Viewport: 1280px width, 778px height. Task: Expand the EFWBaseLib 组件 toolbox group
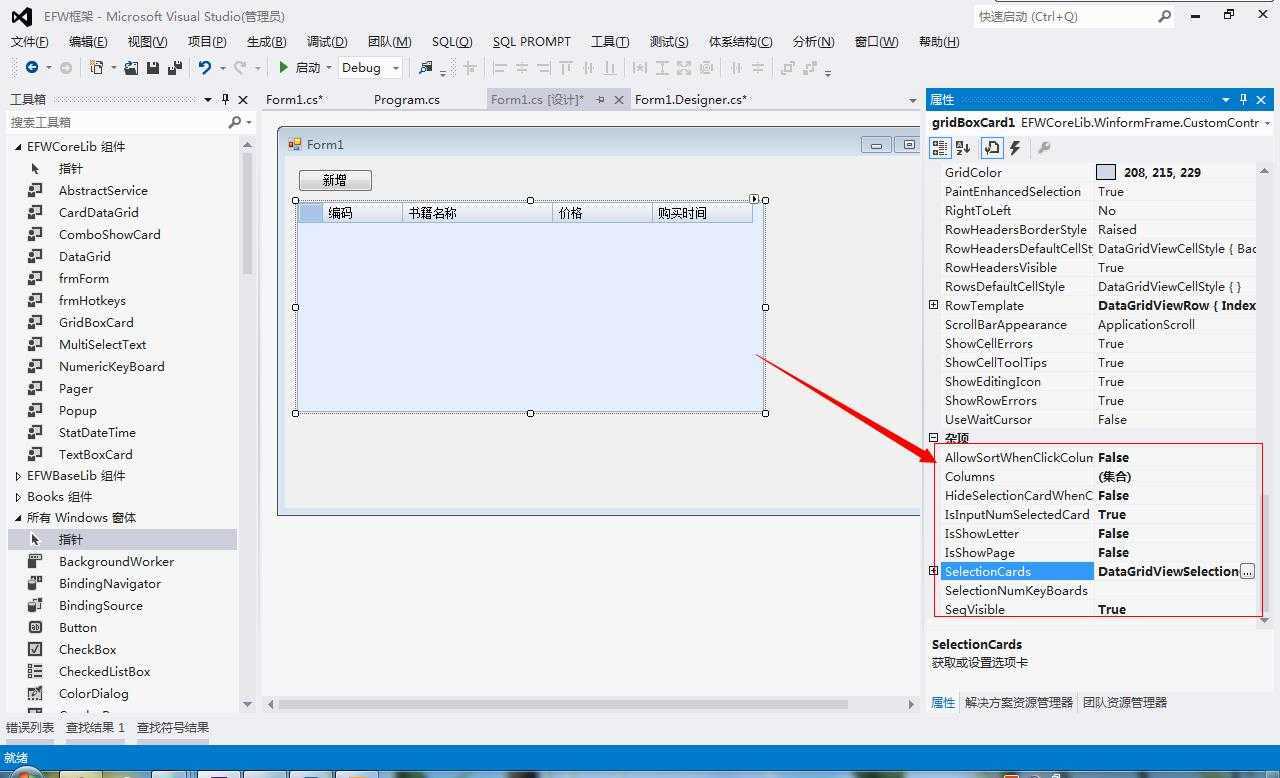pyautogui.click(x=18, y=475)
